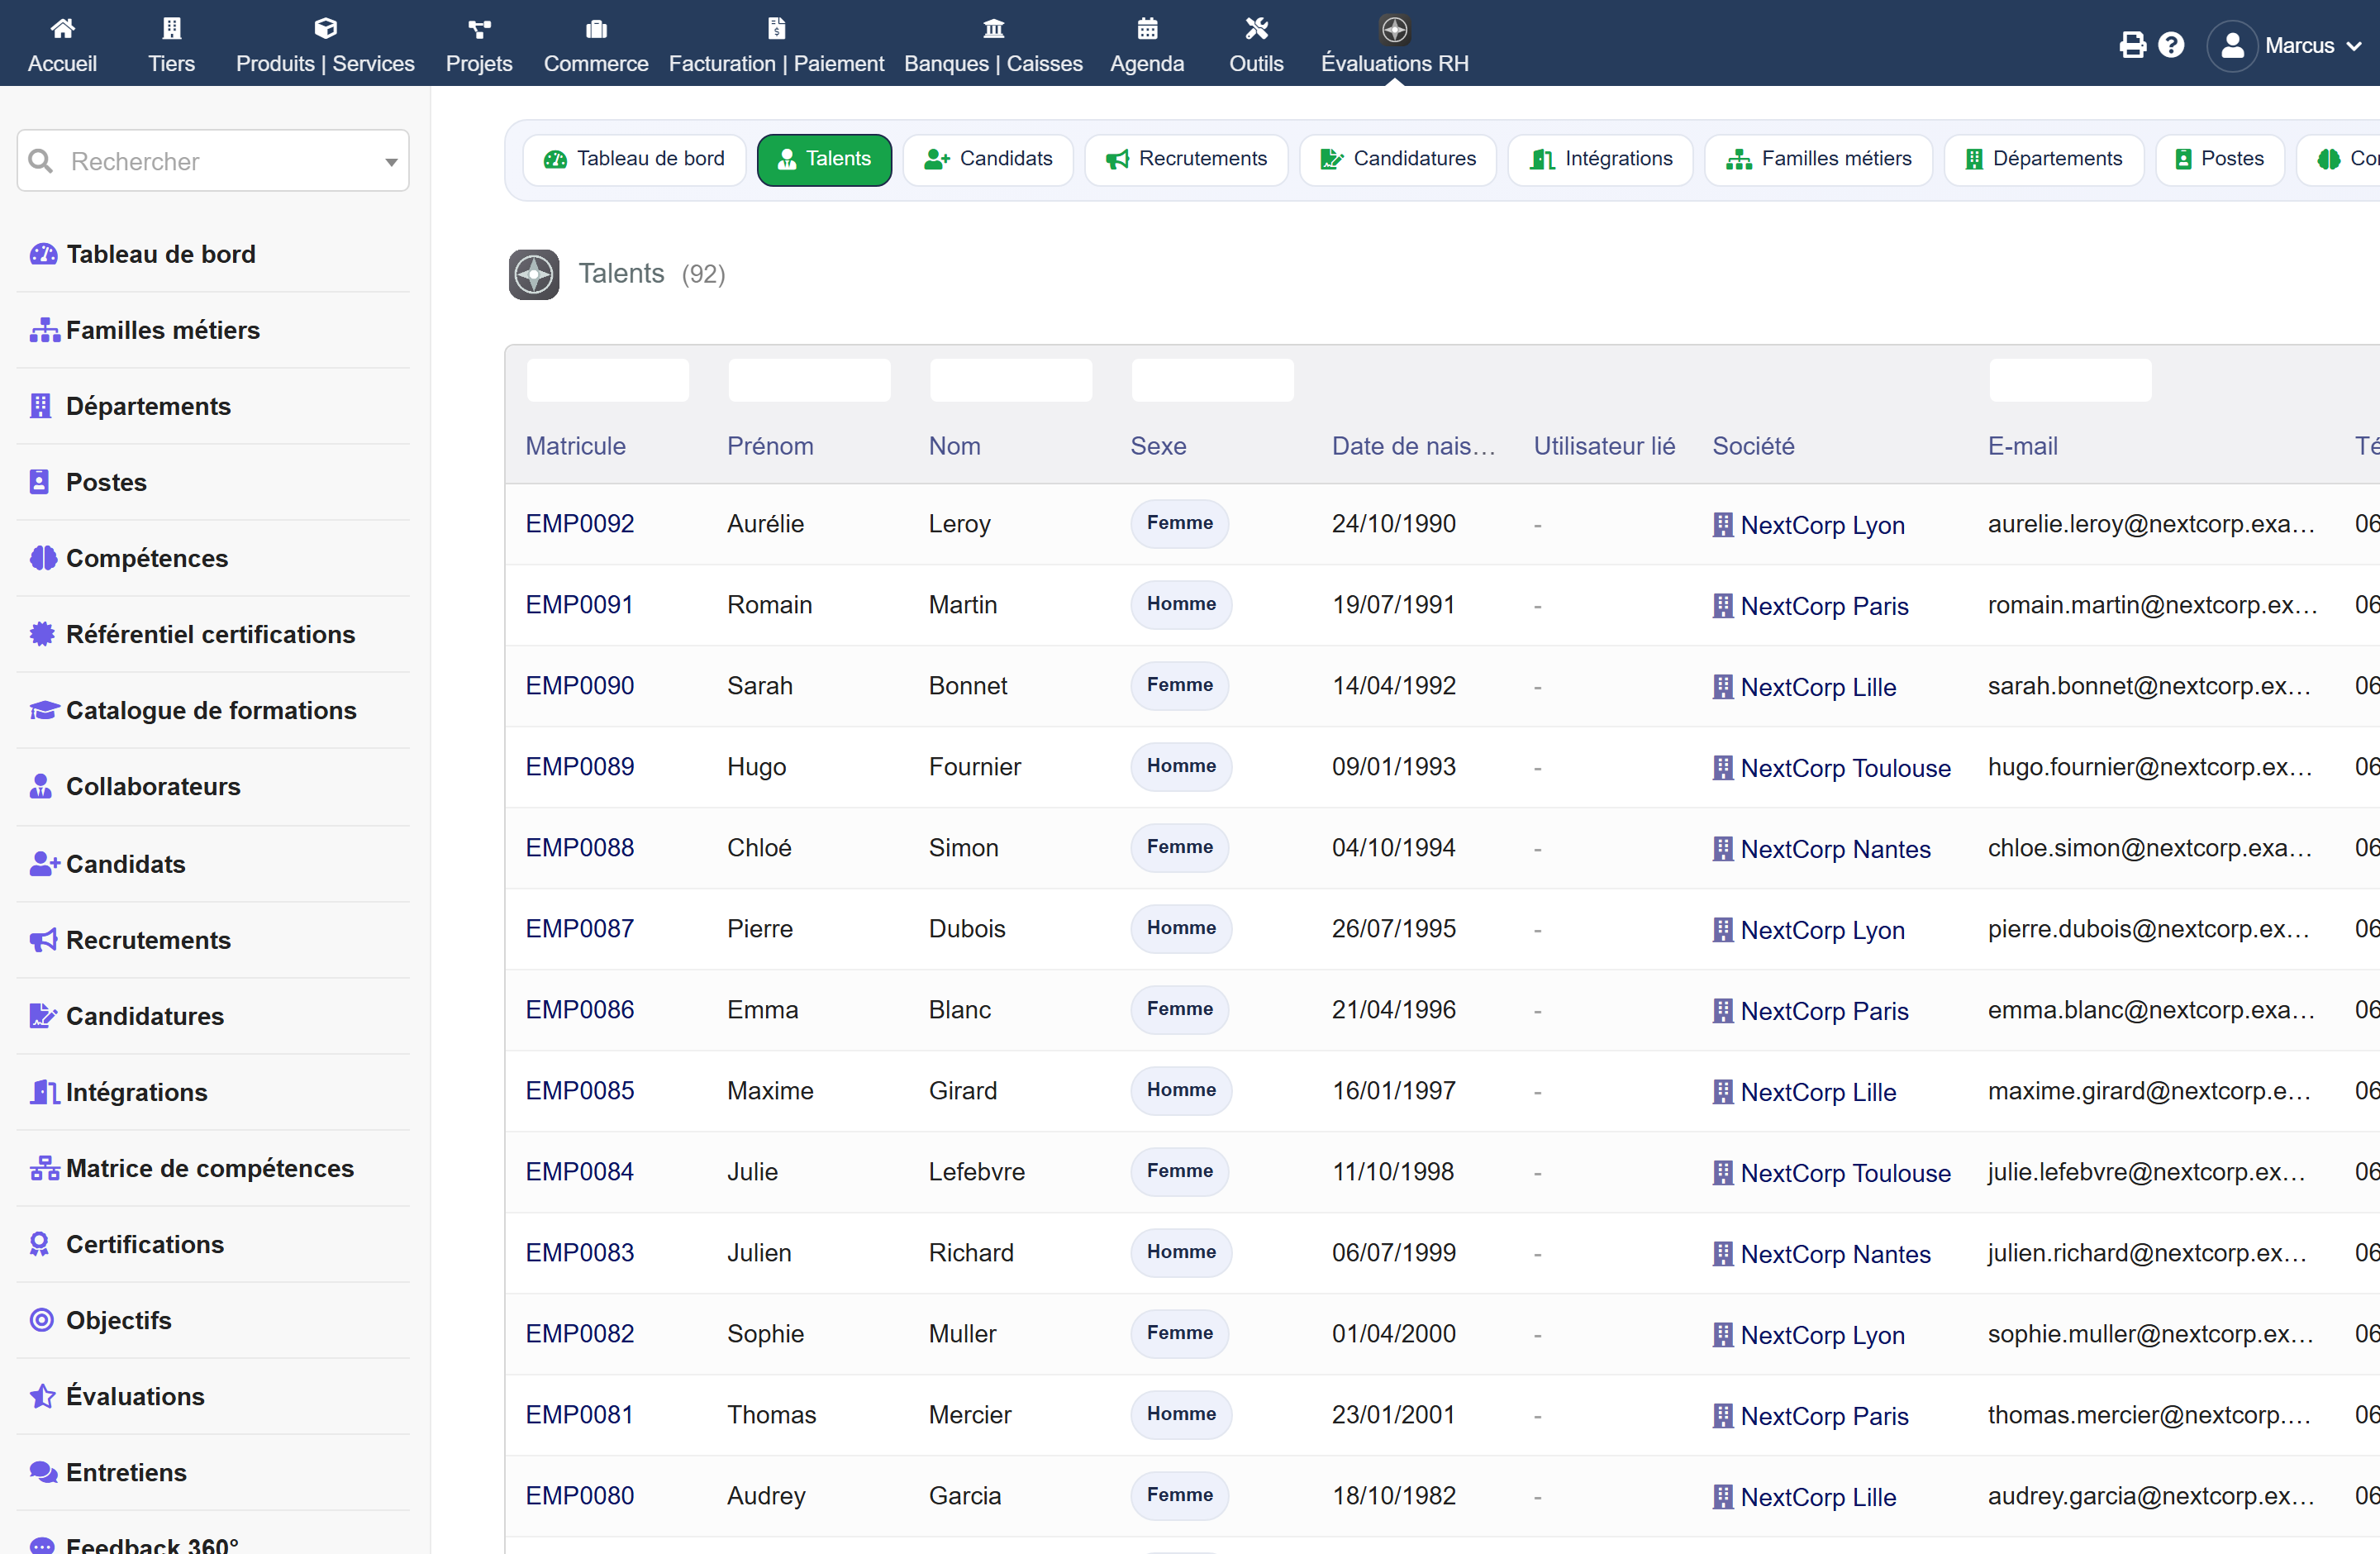The image size is (2380, 1554).
Task: Open employee EMP0089 record link
Action: point(579,767)
